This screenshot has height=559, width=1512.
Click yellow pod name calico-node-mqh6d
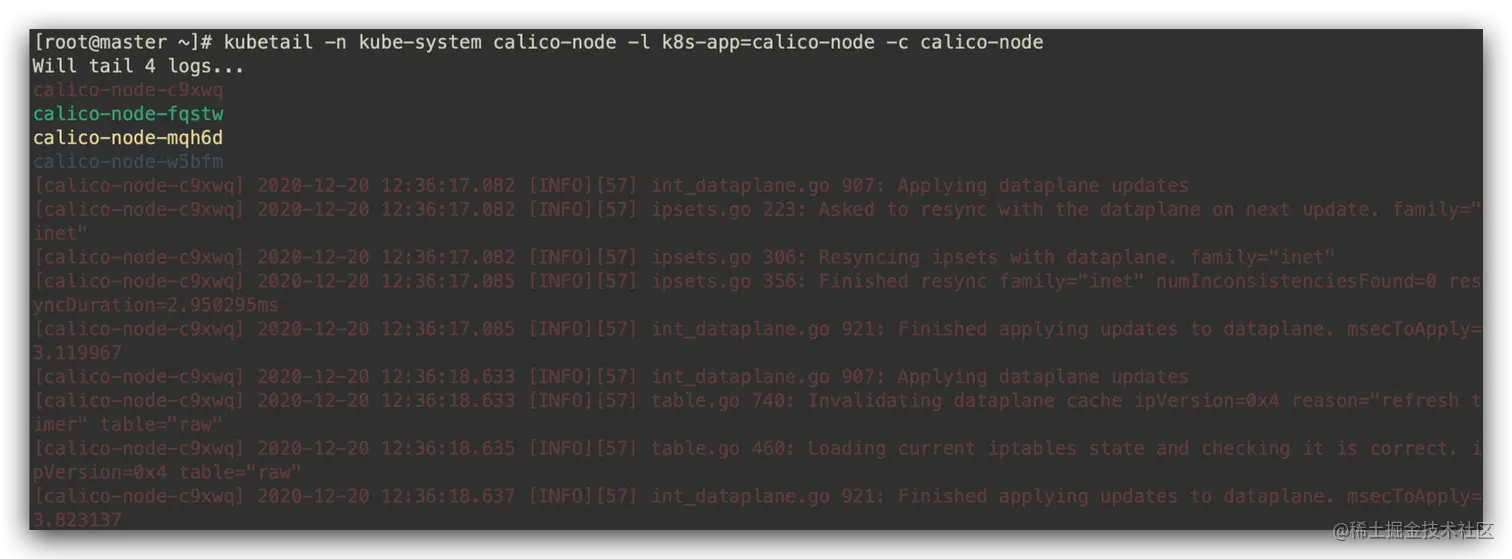pos(128,138)
